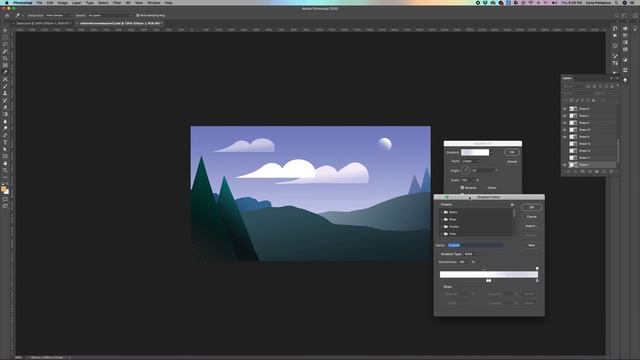The height and width of the screenshot is (360, 640).
Task: Select the Eraser tool
Action: click(5, 107)
